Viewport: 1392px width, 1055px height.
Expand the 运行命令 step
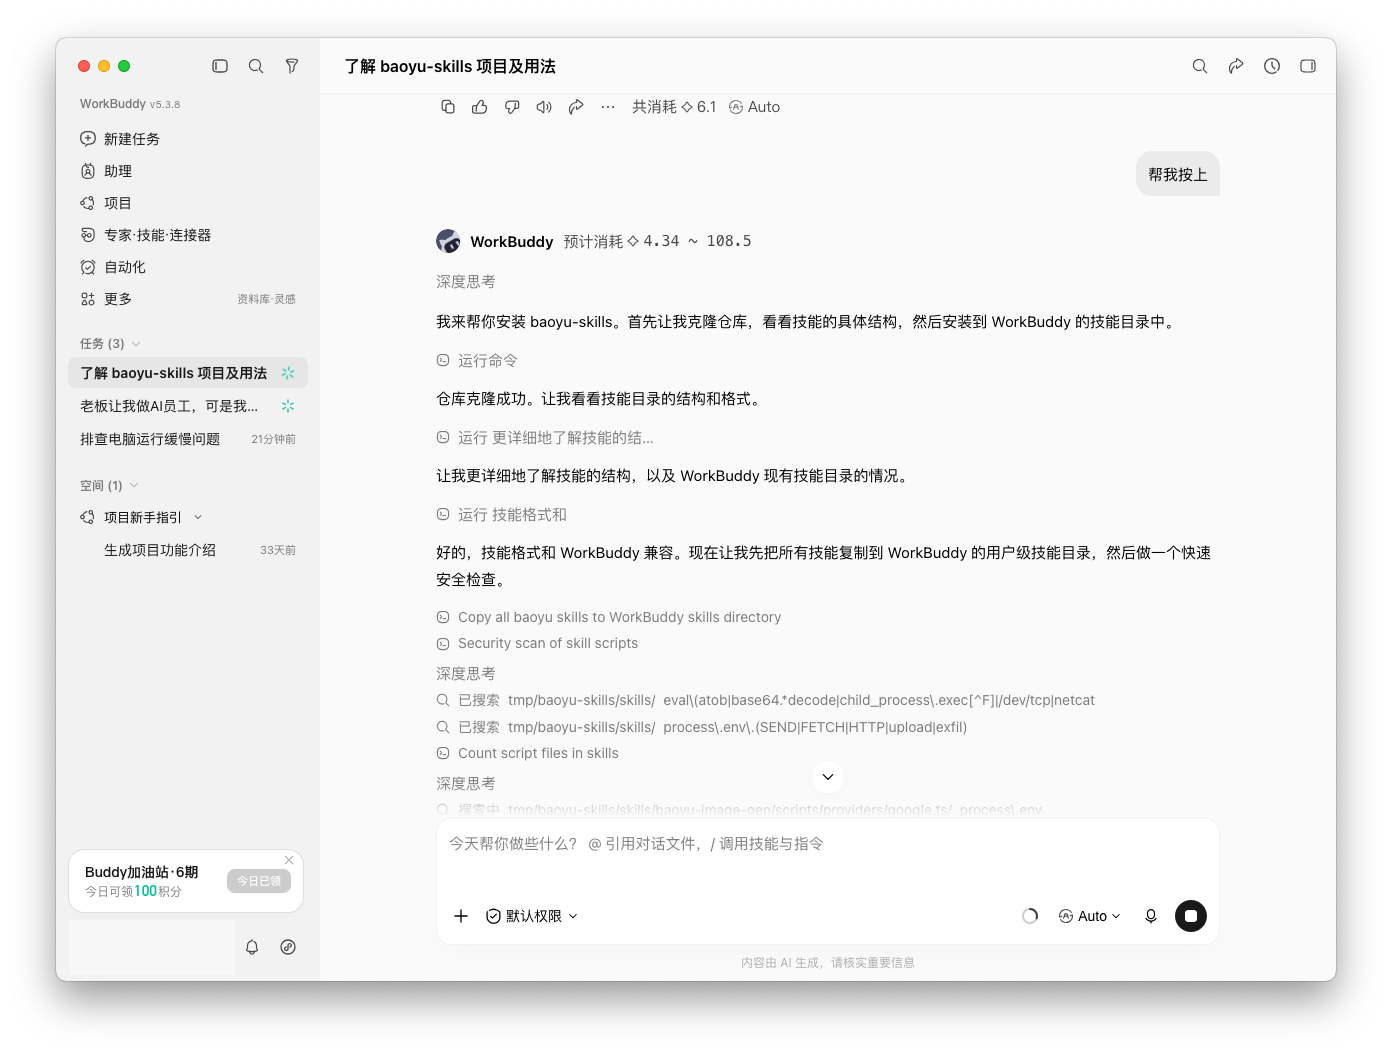pos(477,360)
